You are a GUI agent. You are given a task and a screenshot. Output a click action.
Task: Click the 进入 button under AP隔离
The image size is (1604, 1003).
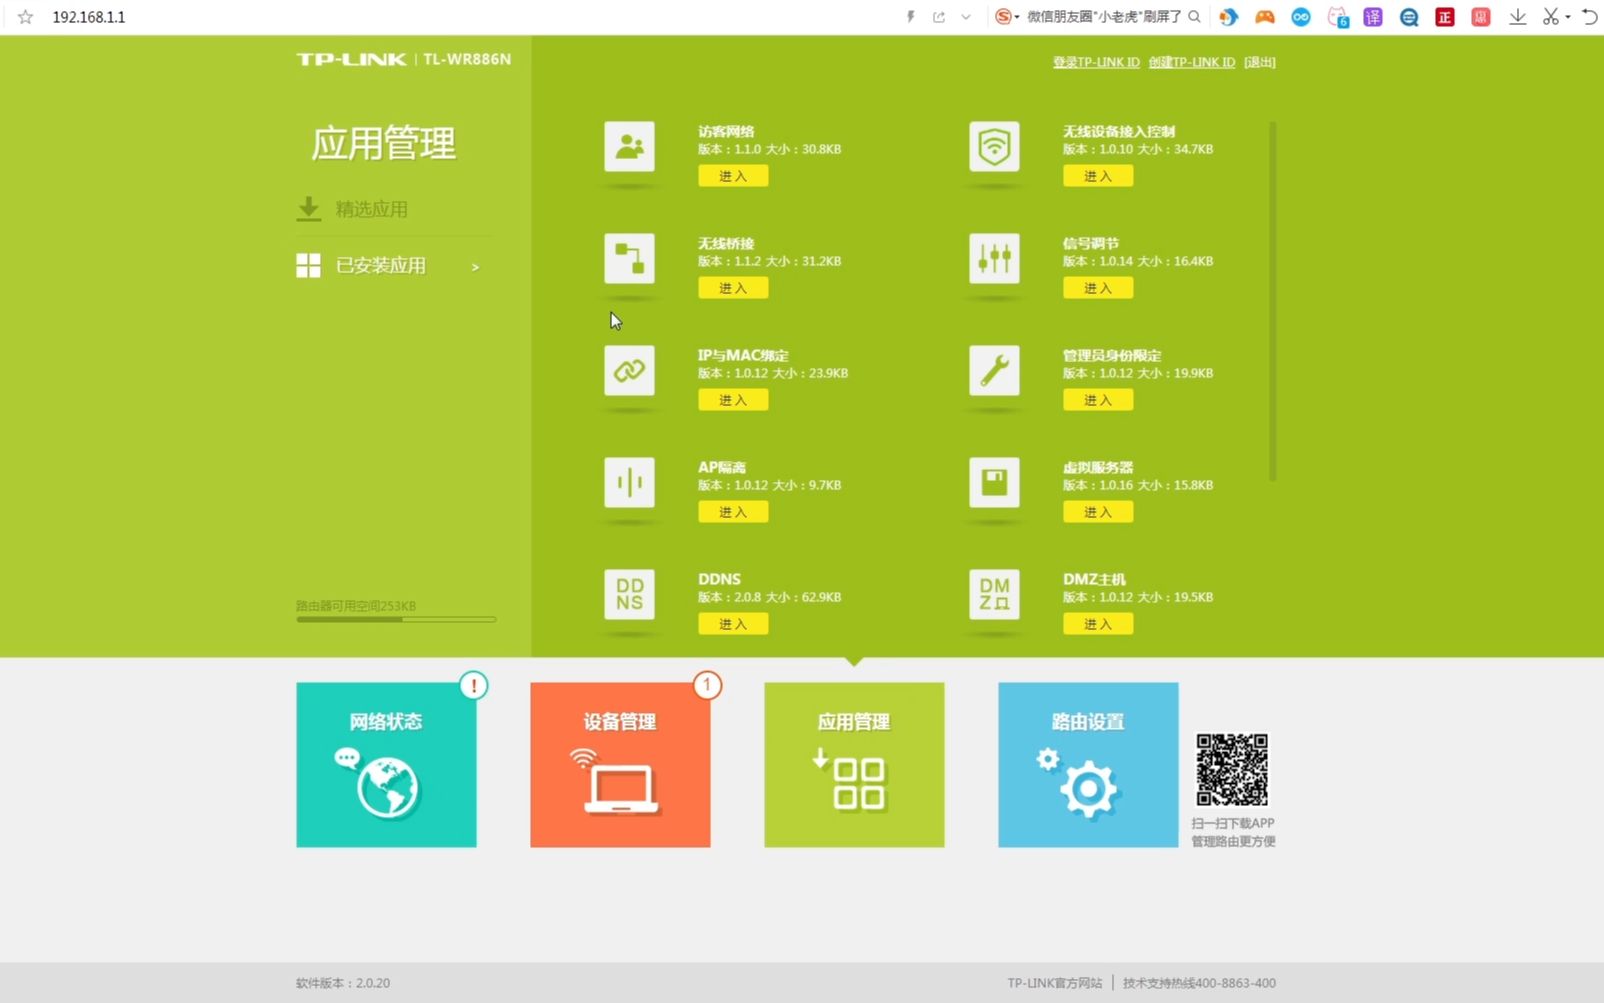pos(733,512)
